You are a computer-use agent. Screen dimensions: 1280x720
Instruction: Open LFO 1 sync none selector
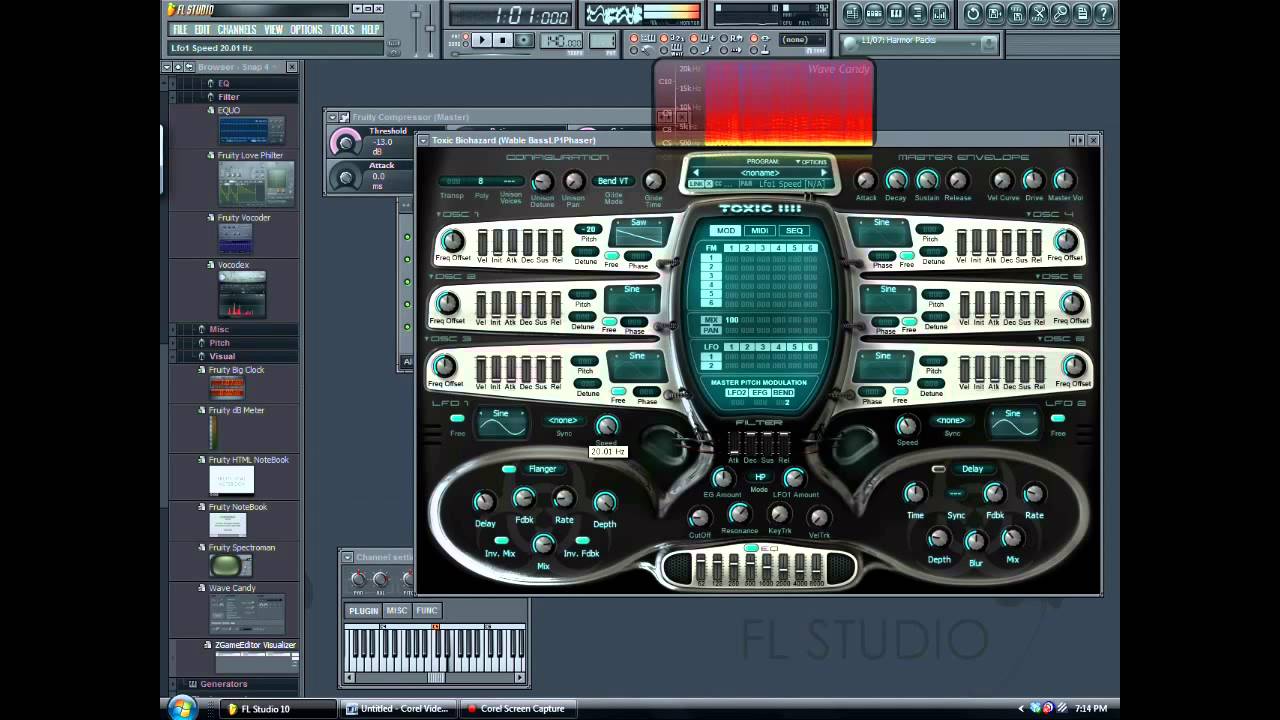click(x=563, y=420)
